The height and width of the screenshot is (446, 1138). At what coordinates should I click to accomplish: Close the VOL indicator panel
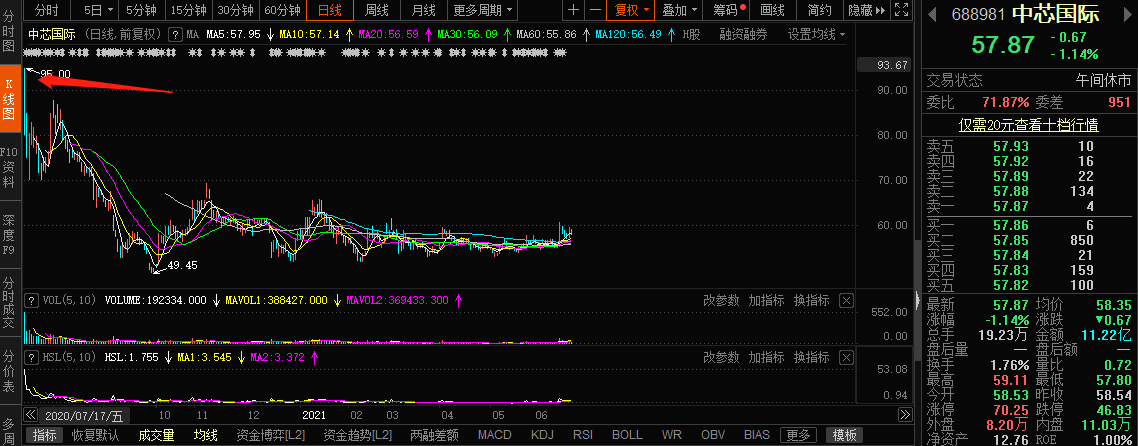click(846, 300)
